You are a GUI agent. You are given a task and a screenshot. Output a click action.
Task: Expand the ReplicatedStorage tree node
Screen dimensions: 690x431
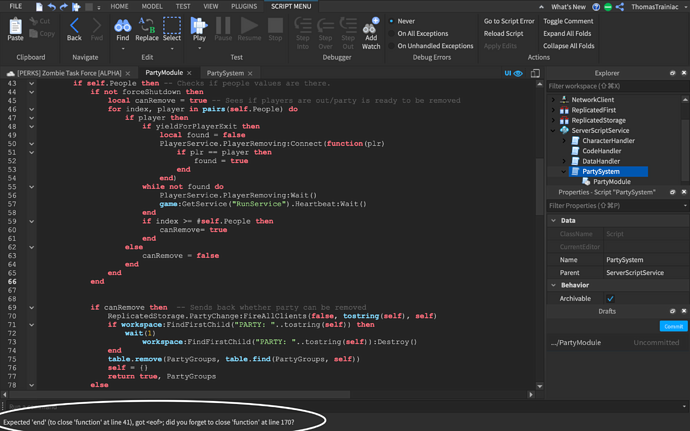point(553,120)
